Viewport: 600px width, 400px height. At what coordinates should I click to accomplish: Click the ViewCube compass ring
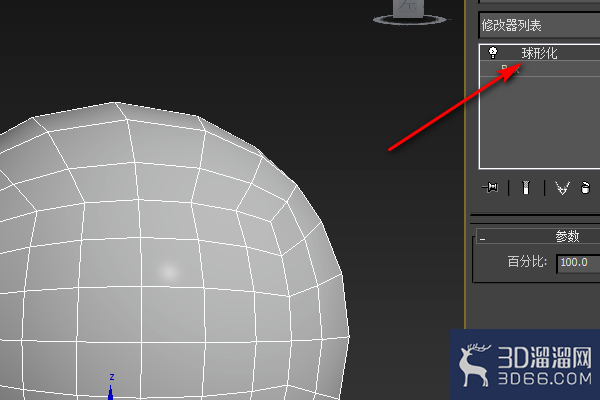point(410,20)
